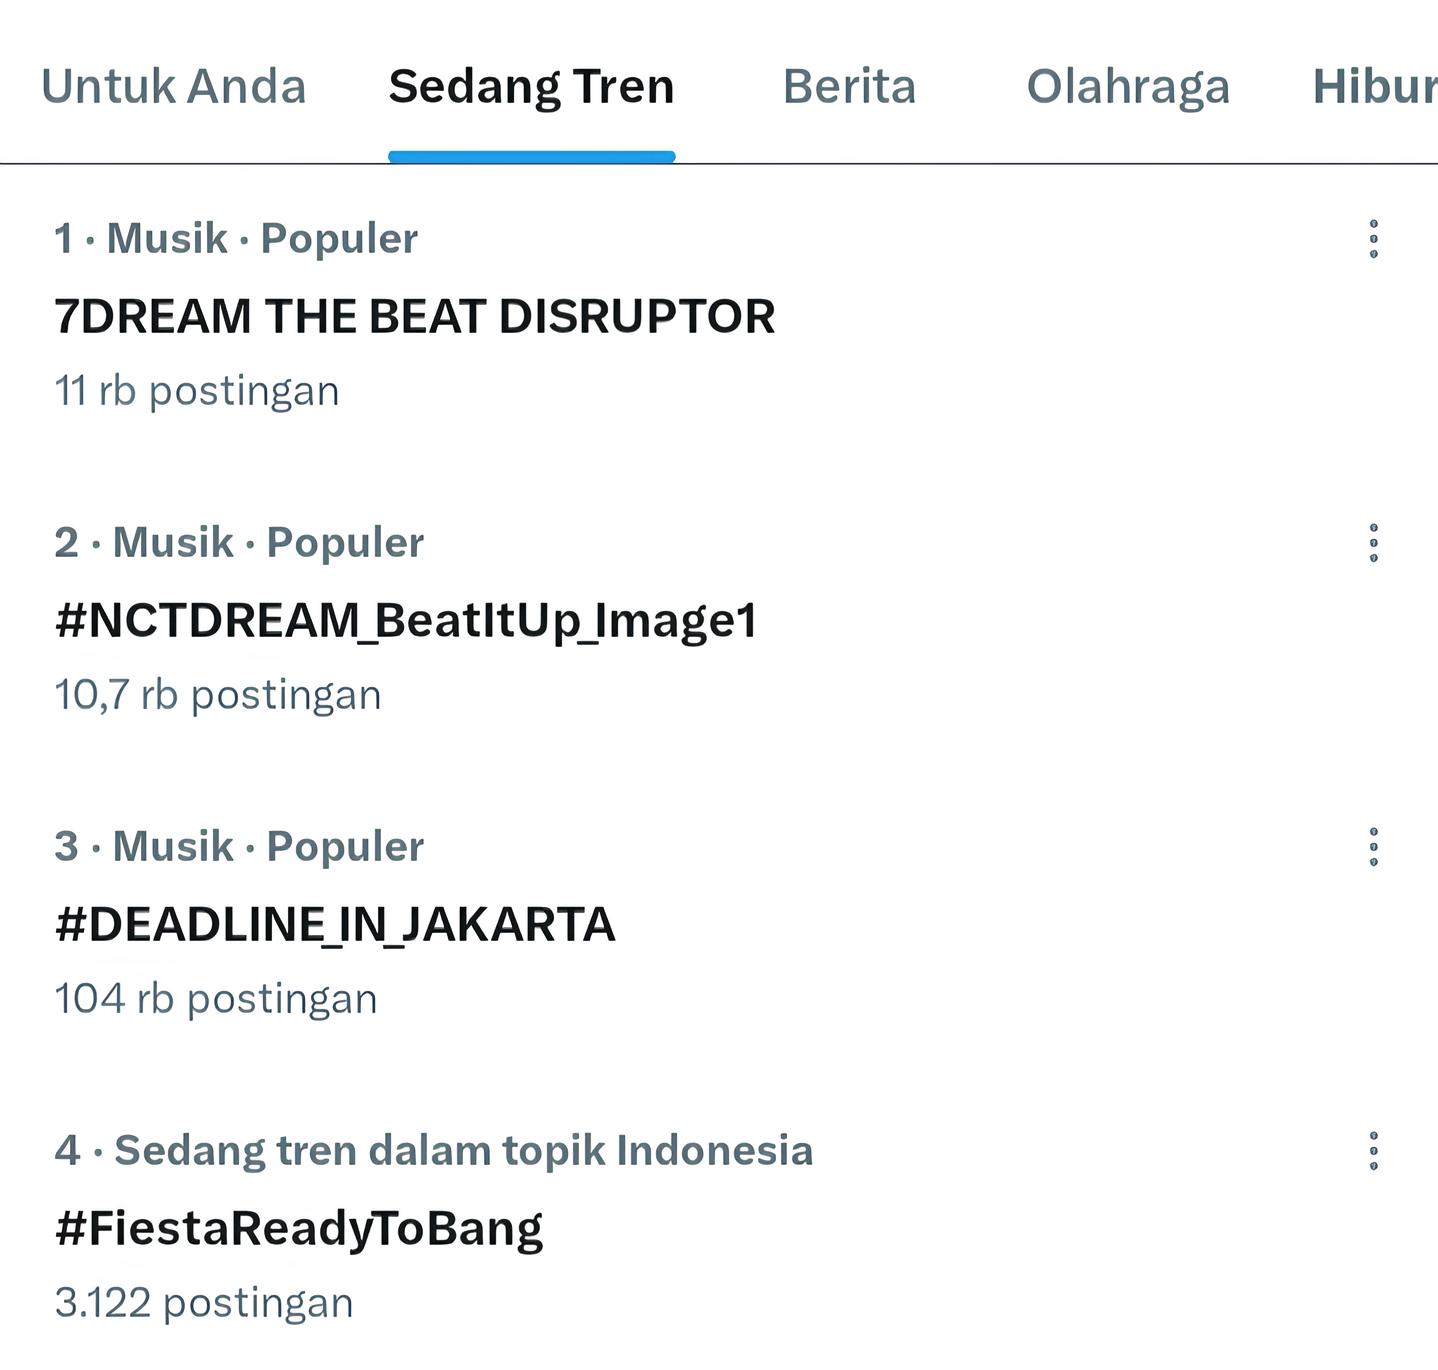Click 'Sedang tren dalam topik Indonesia' label
Image resolution: width=1438 pixels, height=1370 pixels.
click(x=463, y=1151)
